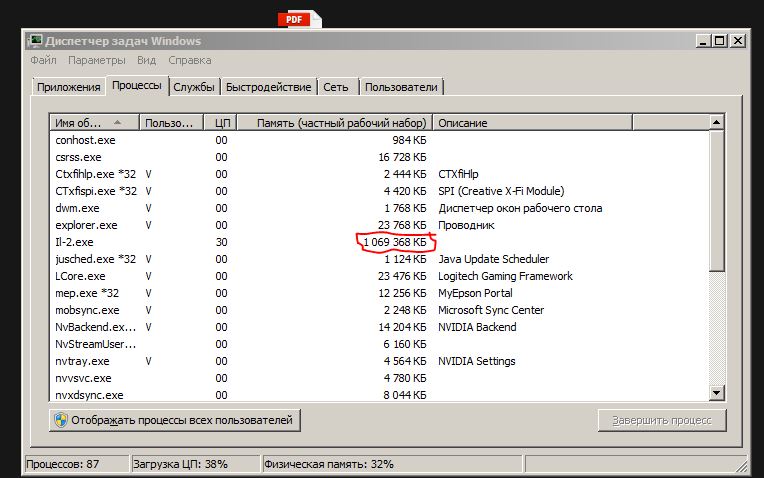Image resolution: width=764 pixels, height=478 pixels.
Task: Sort by the Имя образа column header
Action: tap(95, 123)
